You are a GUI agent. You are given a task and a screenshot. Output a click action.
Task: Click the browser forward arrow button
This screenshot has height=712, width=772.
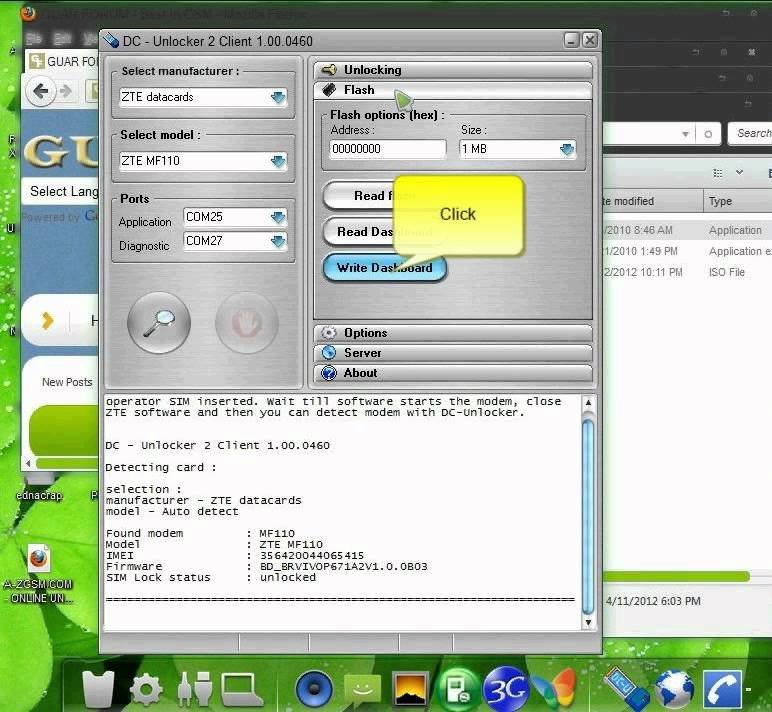(65, 91)
